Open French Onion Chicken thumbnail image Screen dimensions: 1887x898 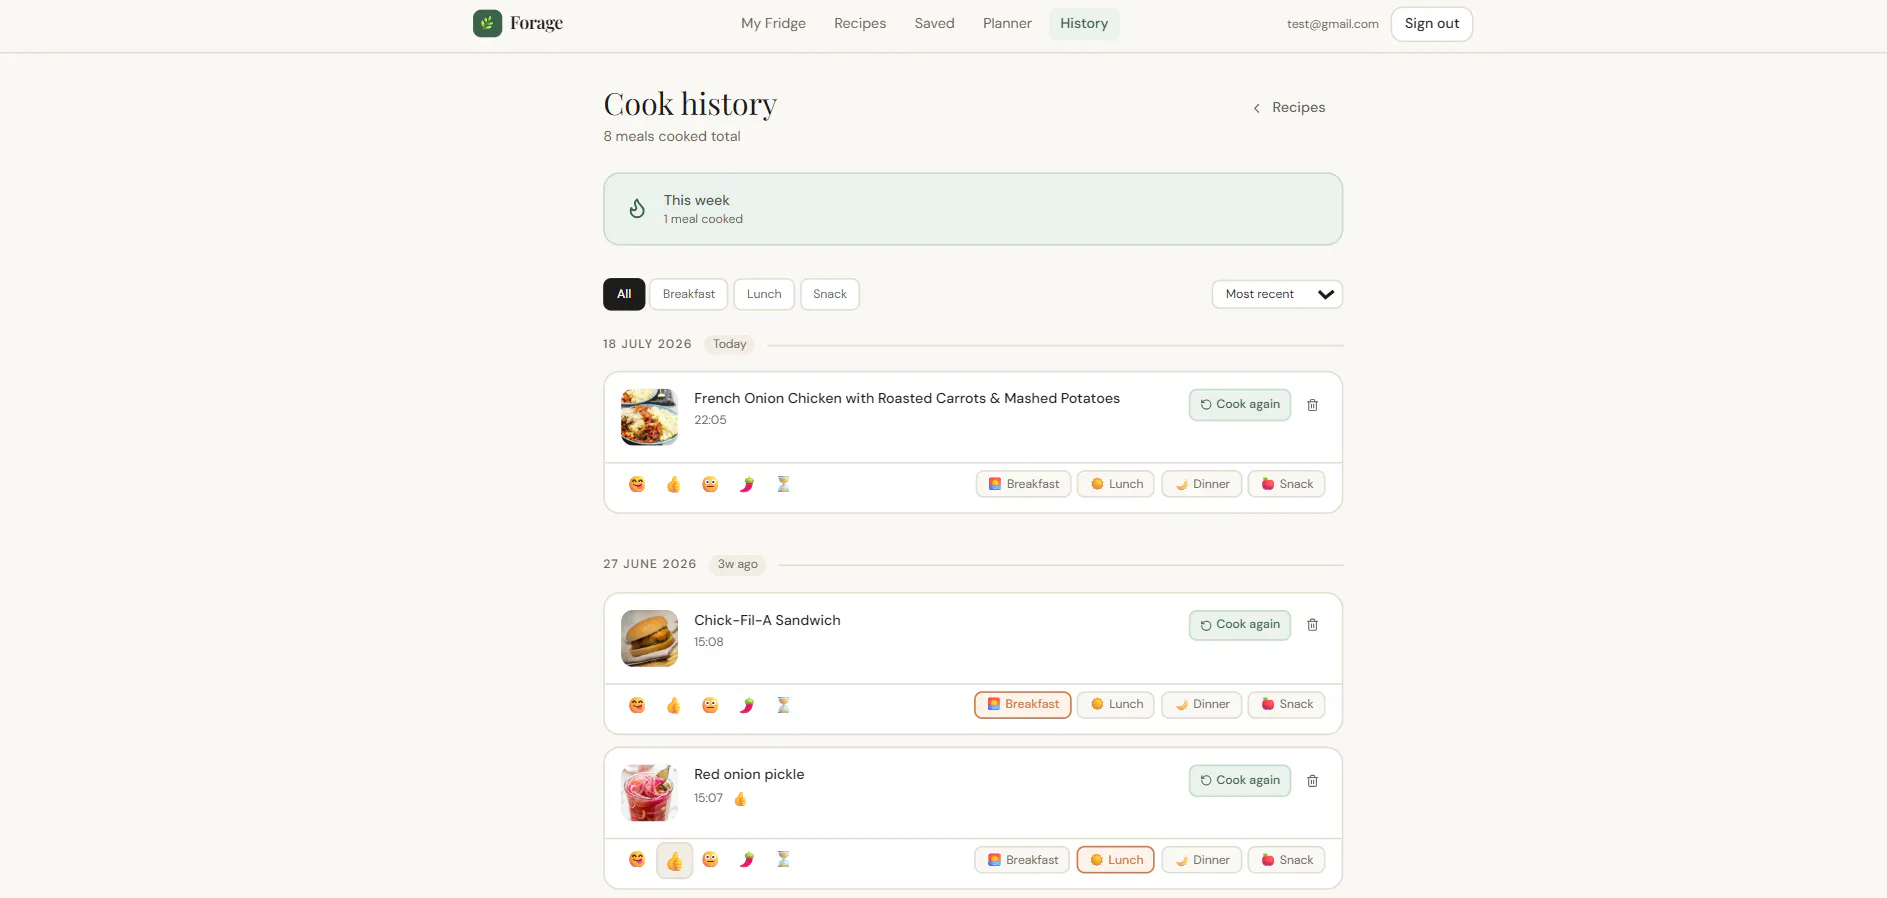coord(649,417)
